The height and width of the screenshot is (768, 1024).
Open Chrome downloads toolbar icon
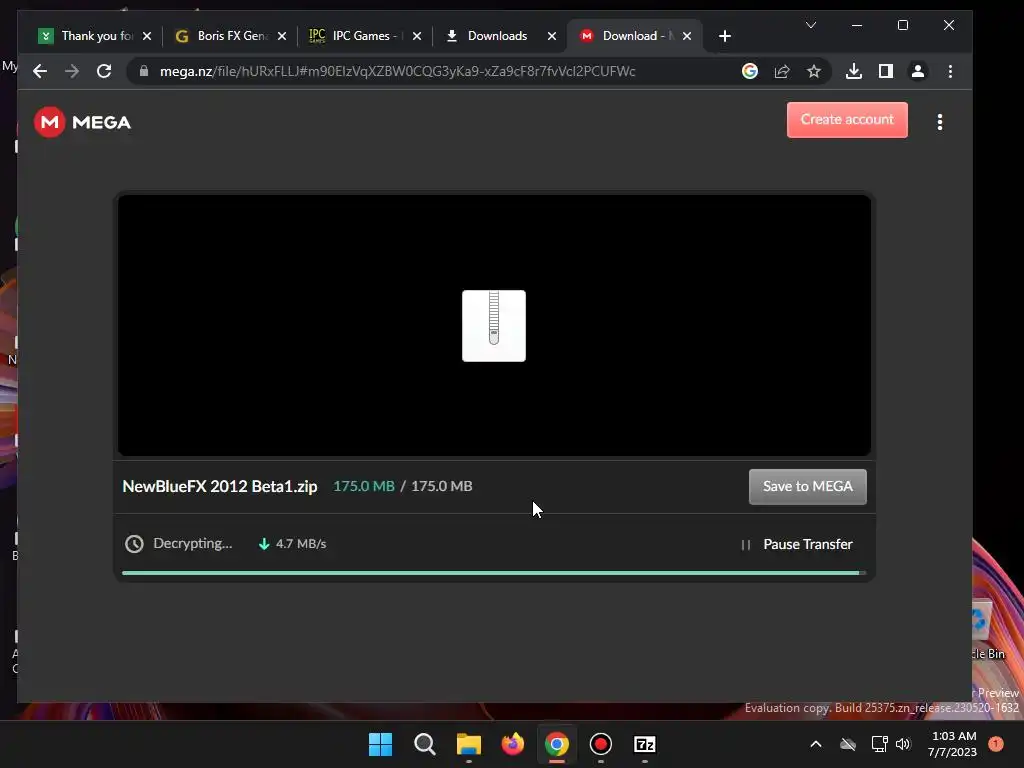pyautogui.click(x=854, y=71)
